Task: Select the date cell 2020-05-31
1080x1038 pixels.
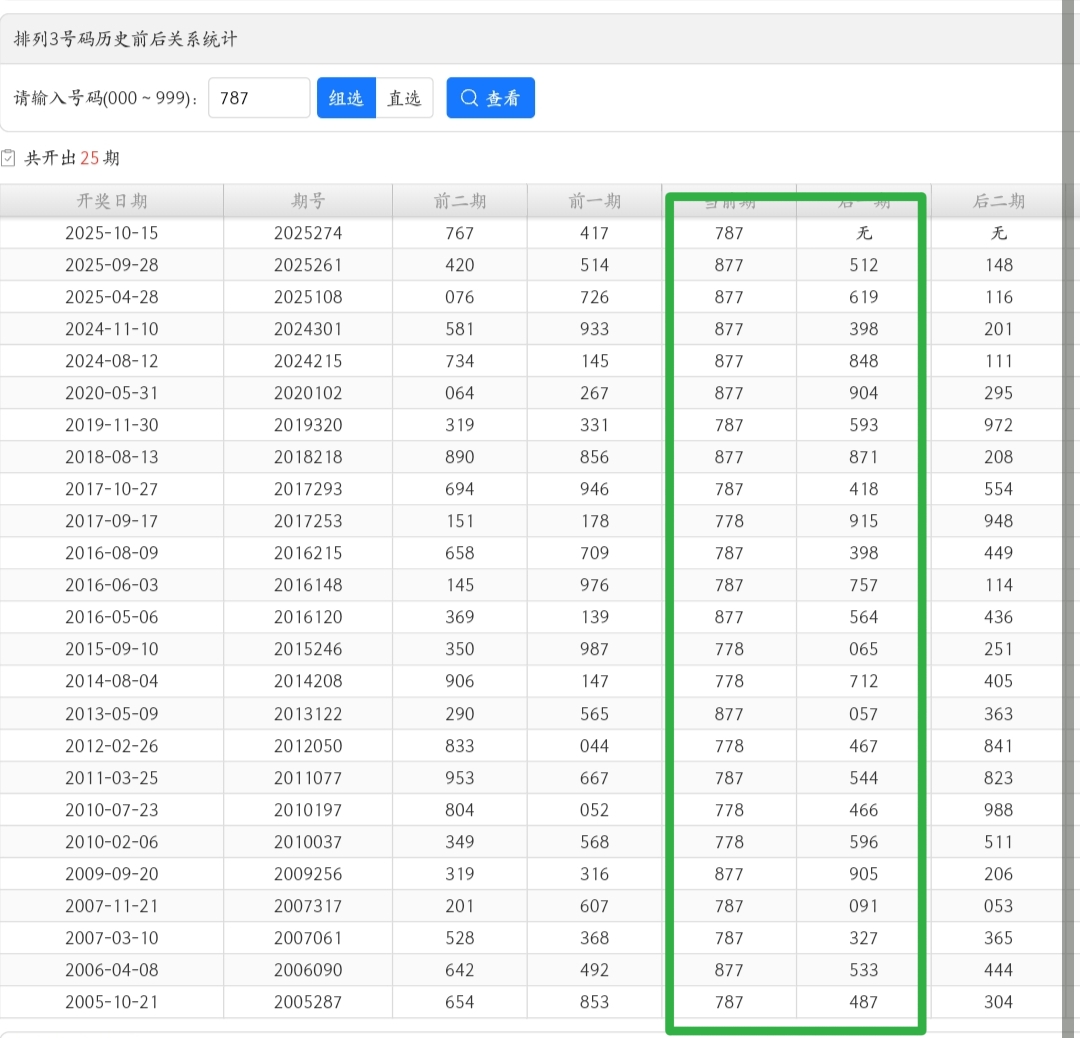Action: (x=112, y=393)
